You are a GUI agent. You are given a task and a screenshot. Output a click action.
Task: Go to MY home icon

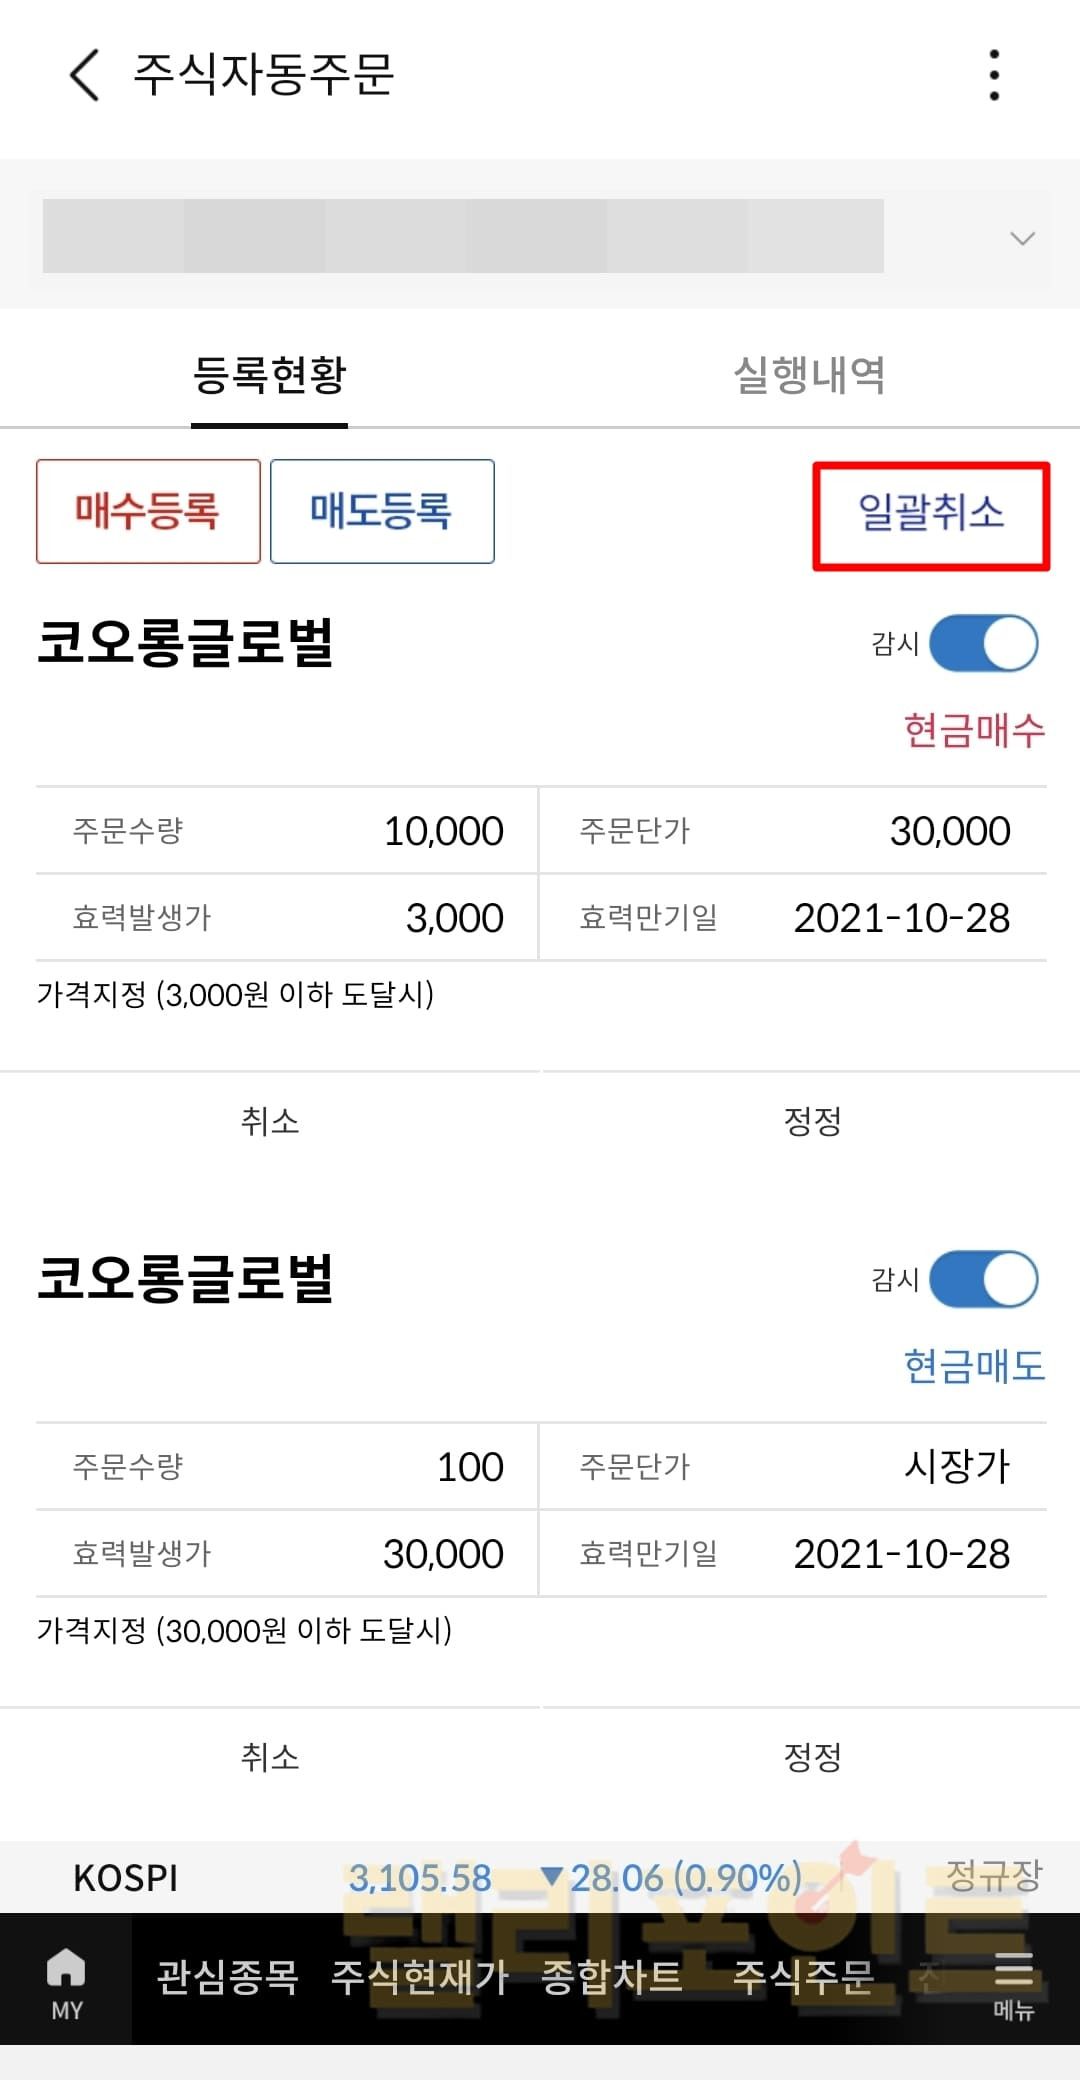pos(66,1982)
